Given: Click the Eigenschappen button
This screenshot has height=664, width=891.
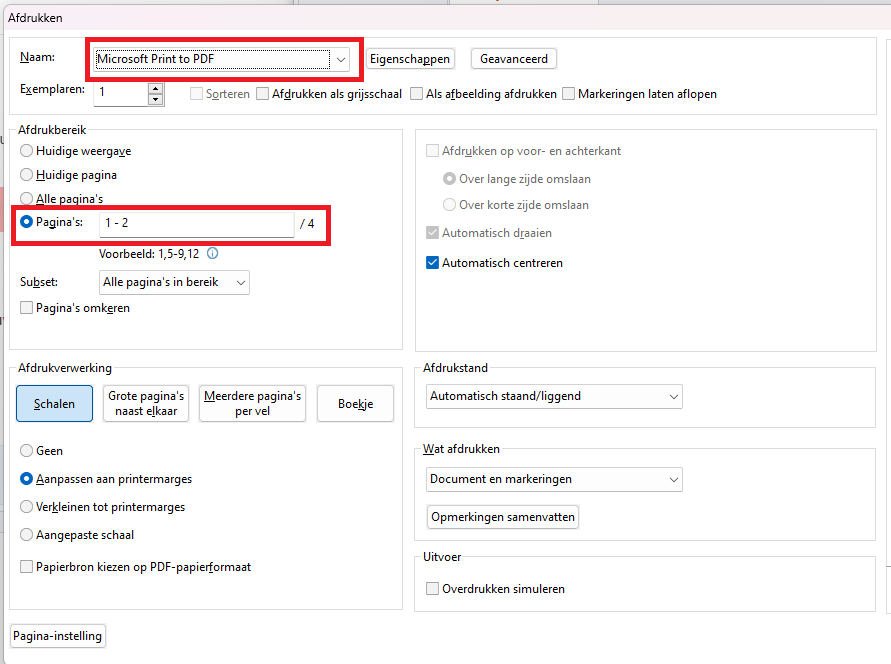Looking at the screenshot, I should [x=410, y=59].
